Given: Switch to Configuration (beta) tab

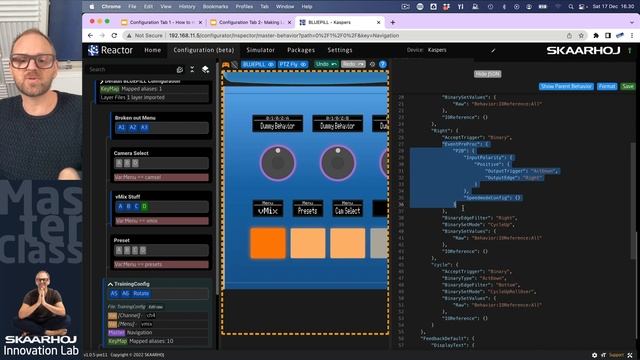Looking at the screenshot, I should tap(204, 50).
